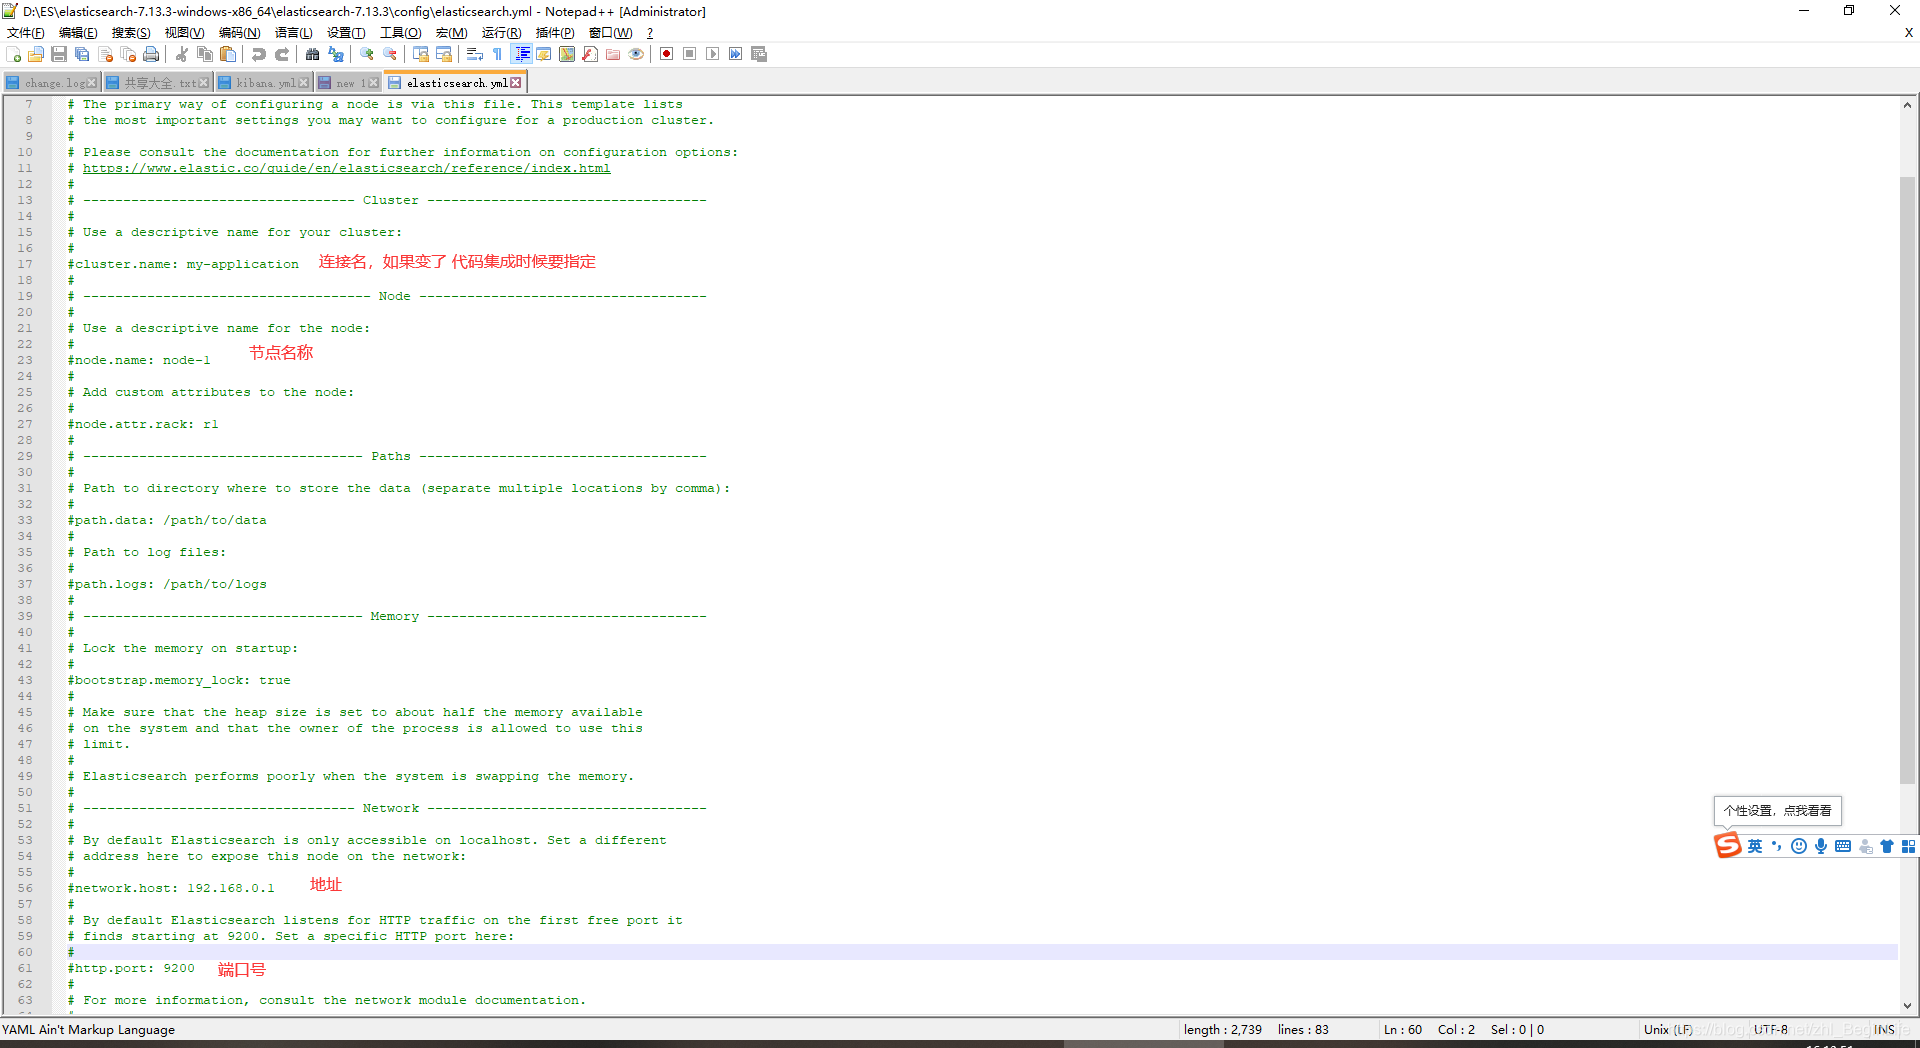Image resolution: width=1920 pixels, height=1048 pixels.
Task: Toggle show all characters pilcrow icon
Action: coord(498,54)
